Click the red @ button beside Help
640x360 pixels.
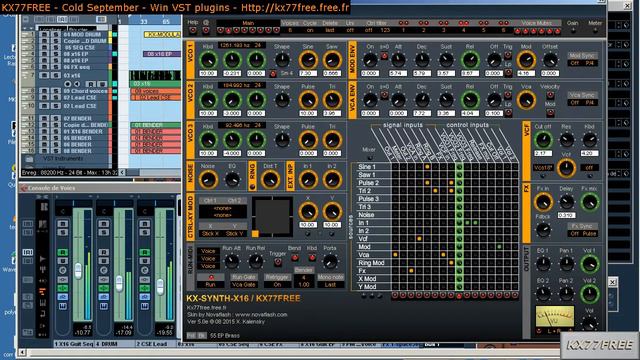click(x=206, y=30)
